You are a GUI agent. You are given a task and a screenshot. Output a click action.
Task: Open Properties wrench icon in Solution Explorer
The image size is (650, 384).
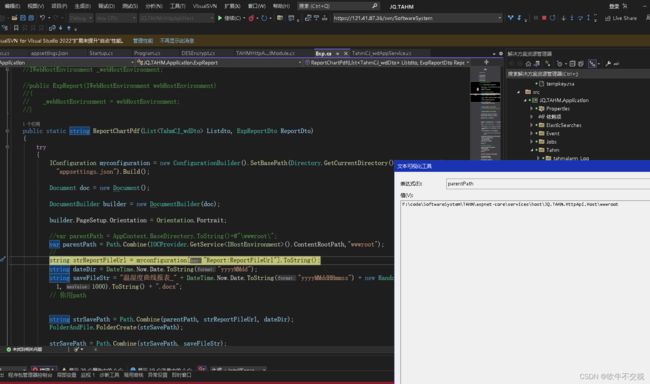[608, 64]
